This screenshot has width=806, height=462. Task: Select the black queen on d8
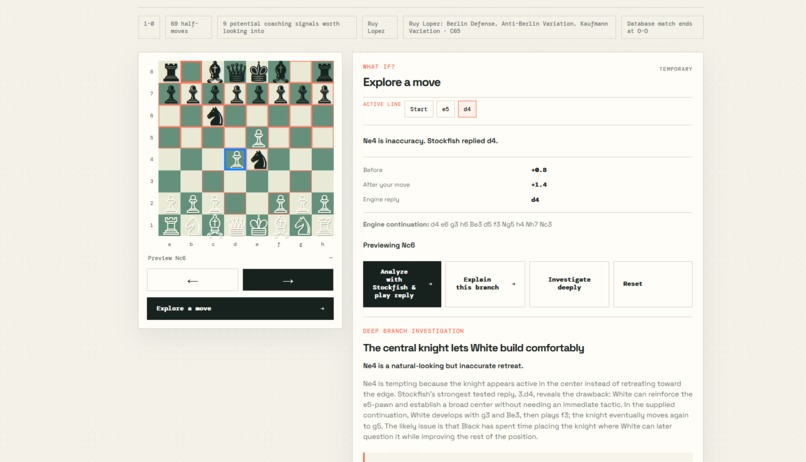(235, 72)
